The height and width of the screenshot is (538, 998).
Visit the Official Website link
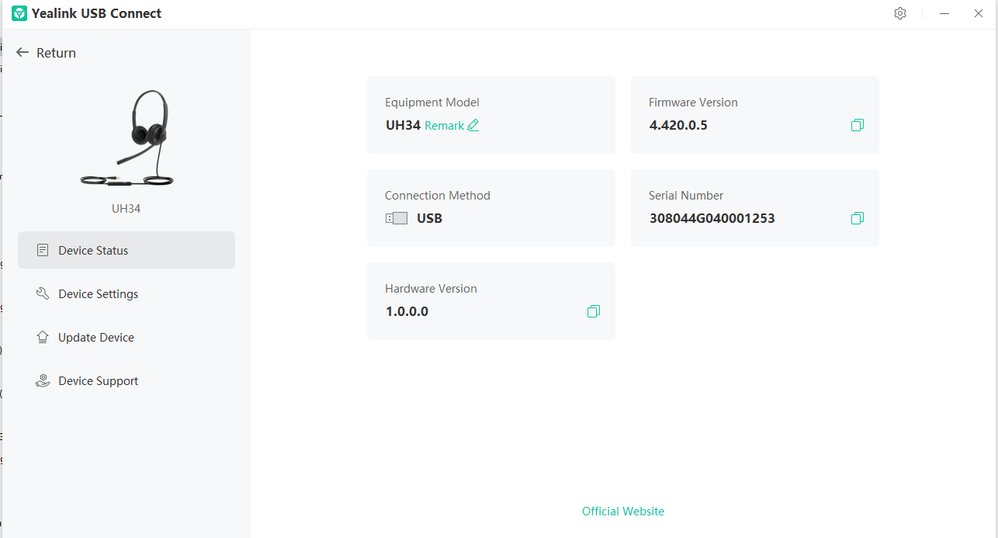623,511
